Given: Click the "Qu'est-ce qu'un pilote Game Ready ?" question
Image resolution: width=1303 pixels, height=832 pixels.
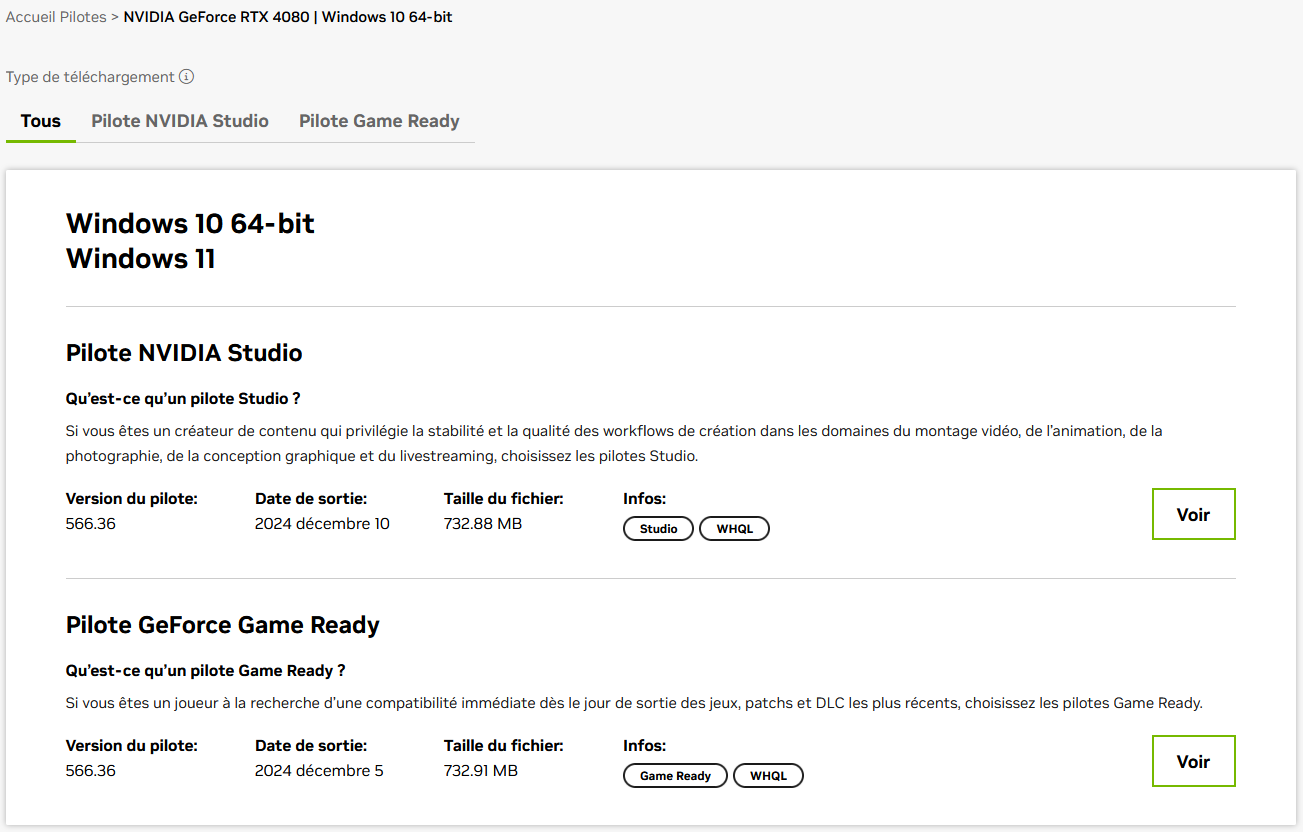Looking at the screenshot, I should tap(205, 671).
